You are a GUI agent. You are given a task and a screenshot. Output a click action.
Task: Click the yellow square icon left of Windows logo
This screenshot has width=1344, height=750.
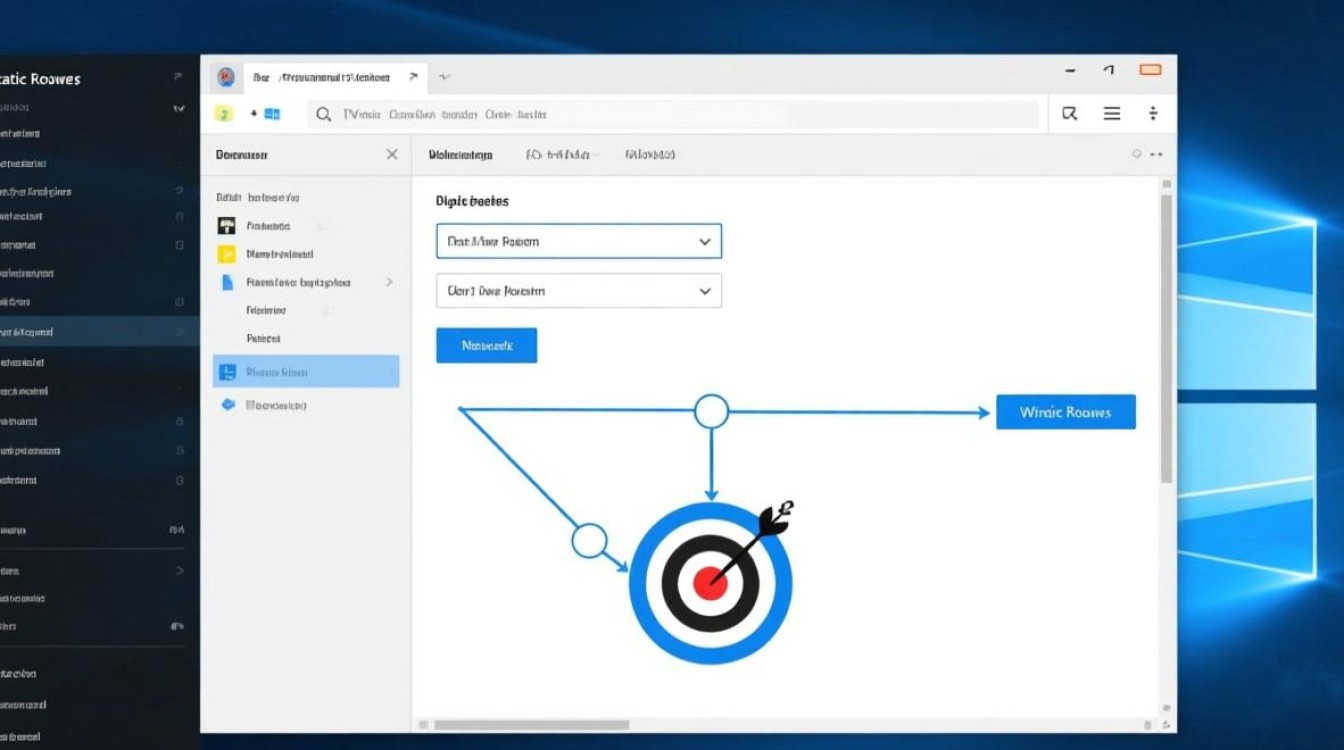point(225,115)
